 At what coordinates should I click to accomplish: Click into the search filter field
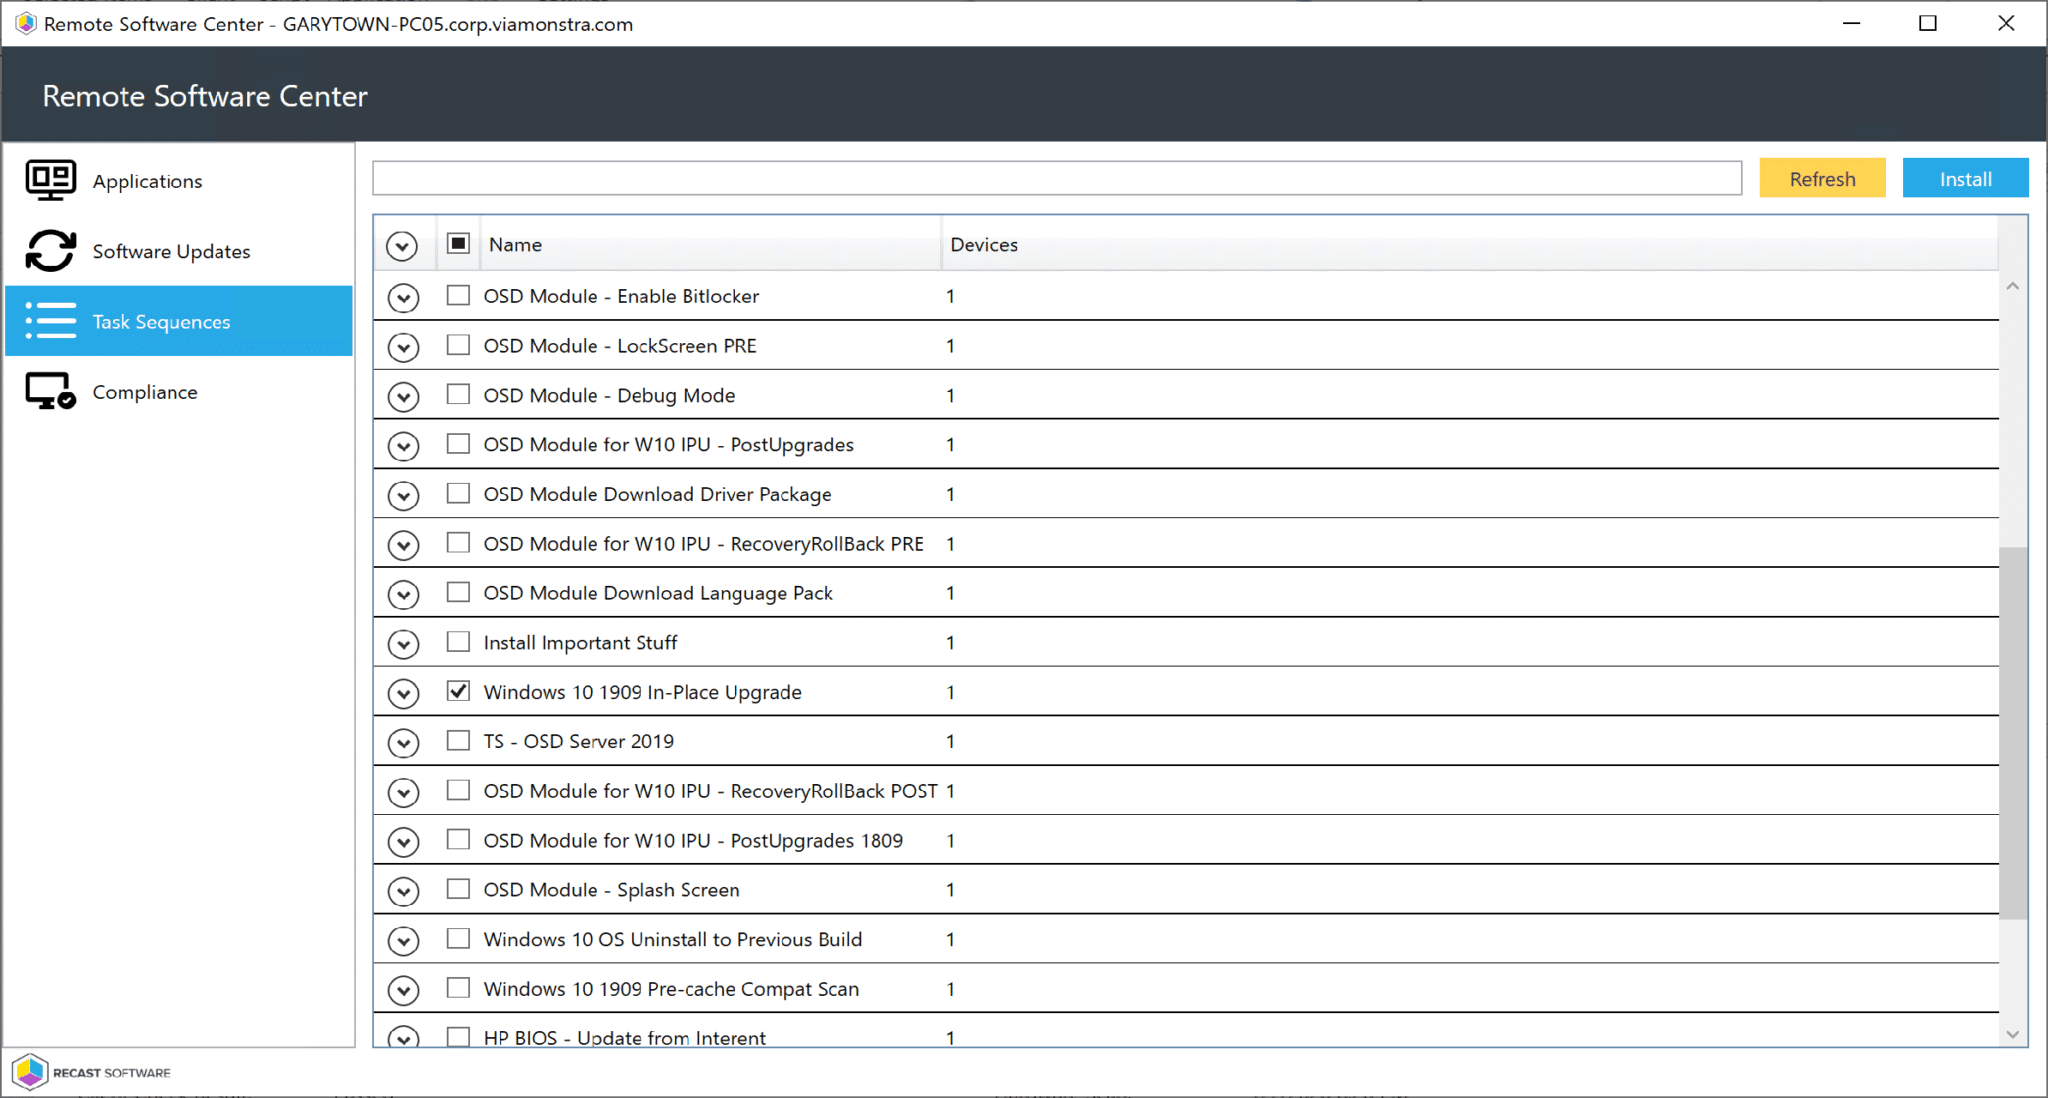pos(1057,178)
